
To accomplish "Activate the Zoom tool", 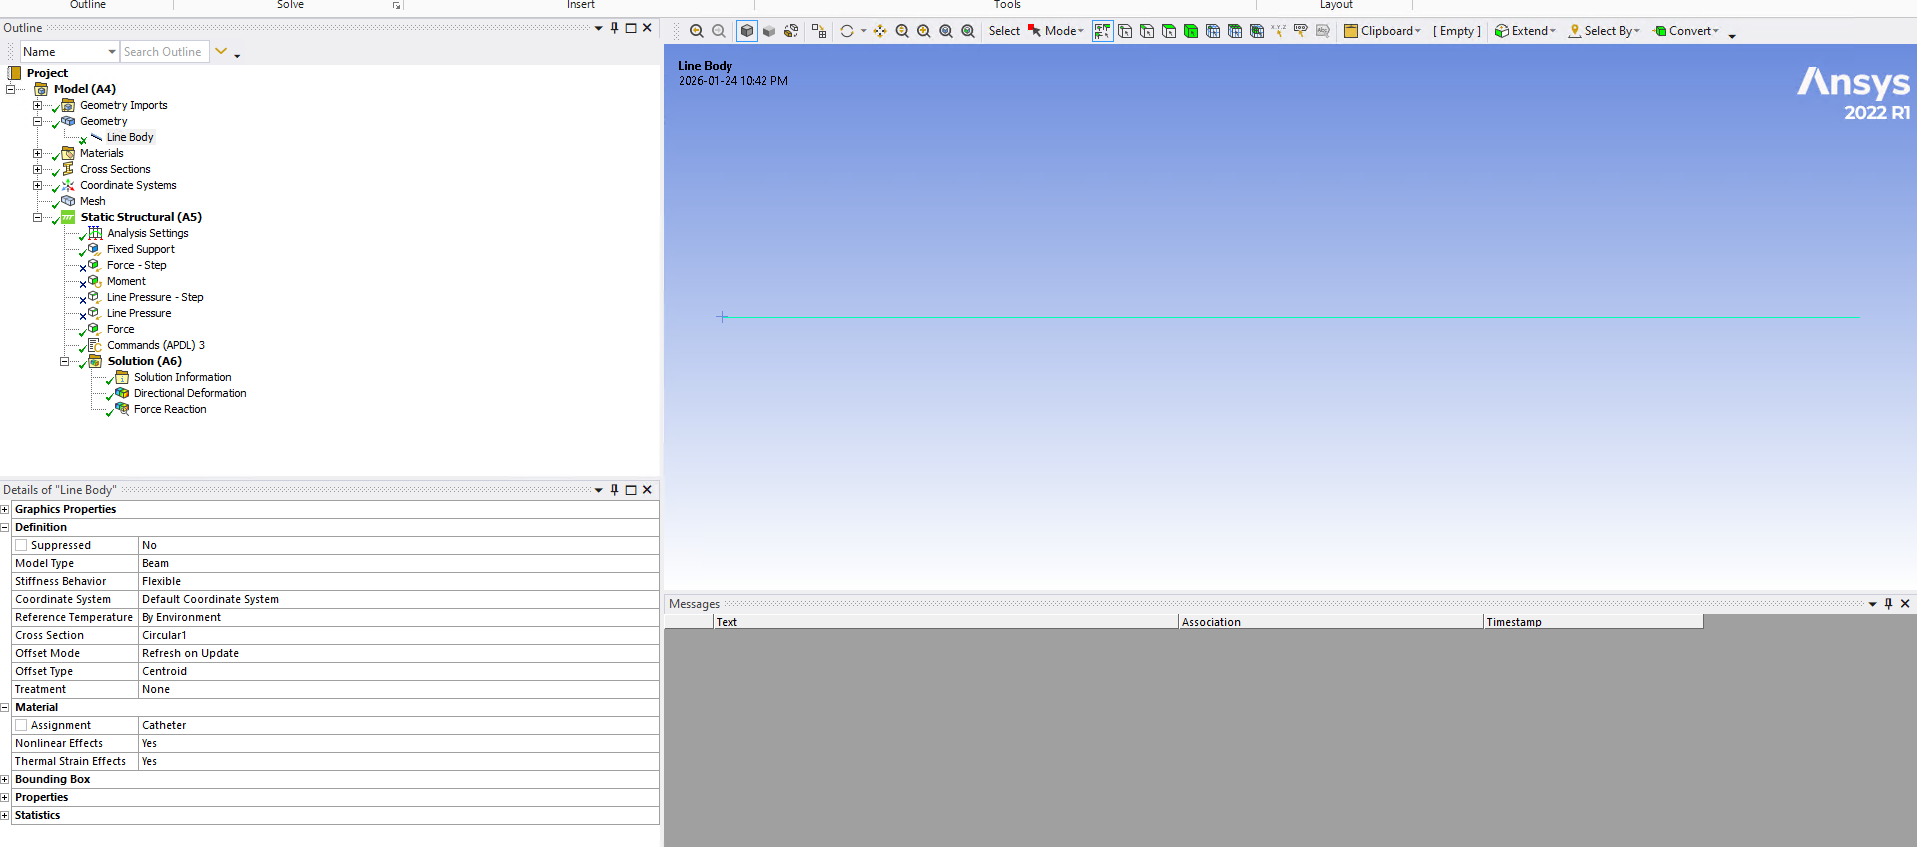I will (x=902, y=31).
